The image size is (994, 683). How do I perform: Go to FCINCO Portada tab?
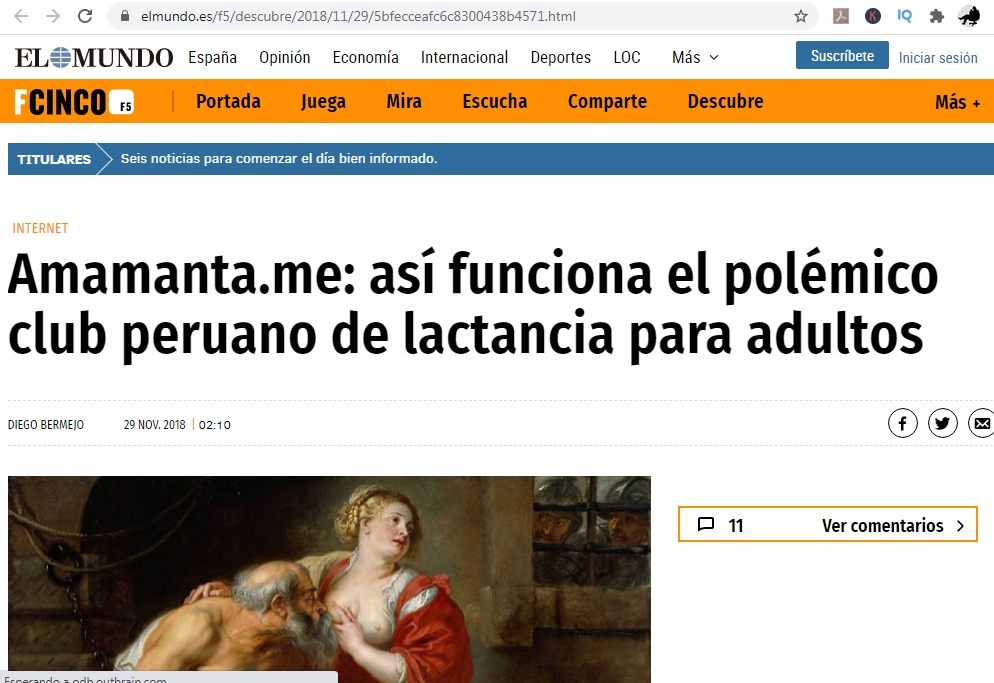tap(228, 101)
